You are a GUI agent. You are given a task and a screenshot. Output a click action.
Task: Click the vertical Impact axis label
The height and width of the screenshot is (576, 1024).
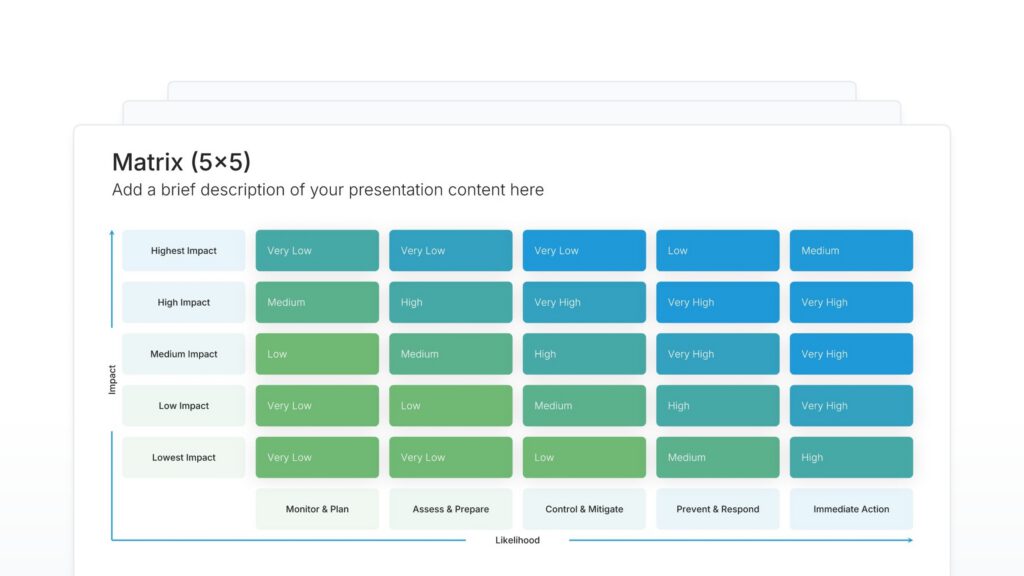[x=112, y=379]
